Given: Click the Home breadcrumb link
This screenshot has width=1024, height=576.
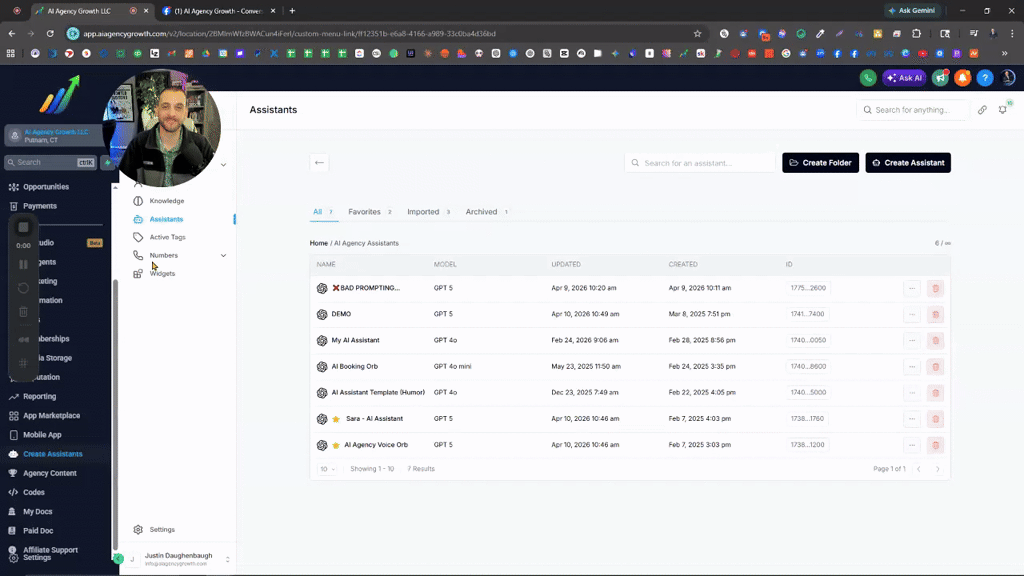Looking at the screenshot, I should pyautogui.click(x=319, y=243).
